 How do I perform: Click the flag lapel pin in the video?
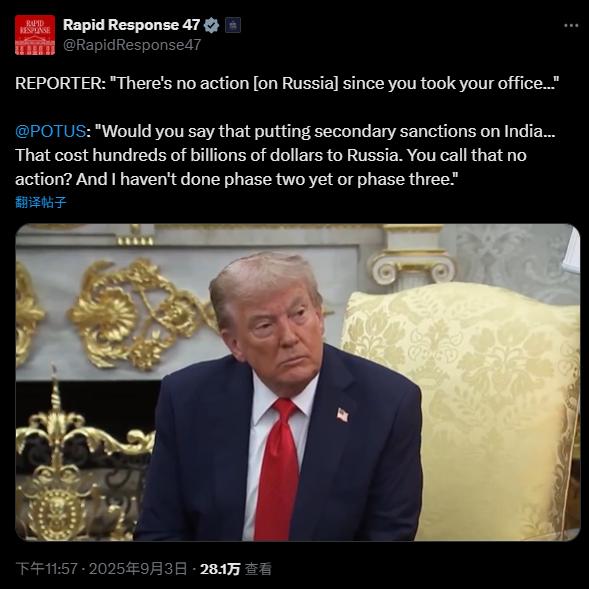click(x=342, y=415)
